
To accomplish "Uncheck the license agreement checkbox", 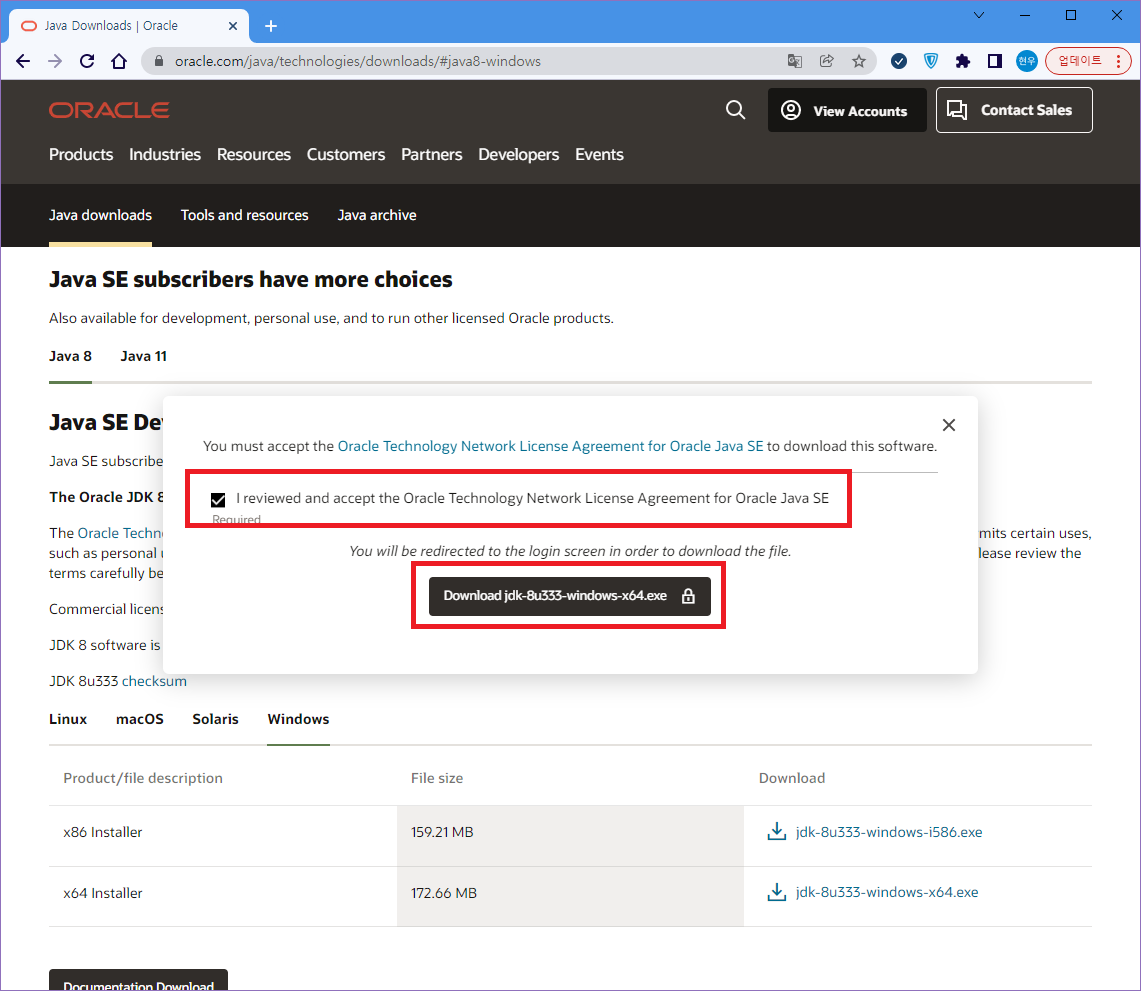I will (x=218, y=500).
